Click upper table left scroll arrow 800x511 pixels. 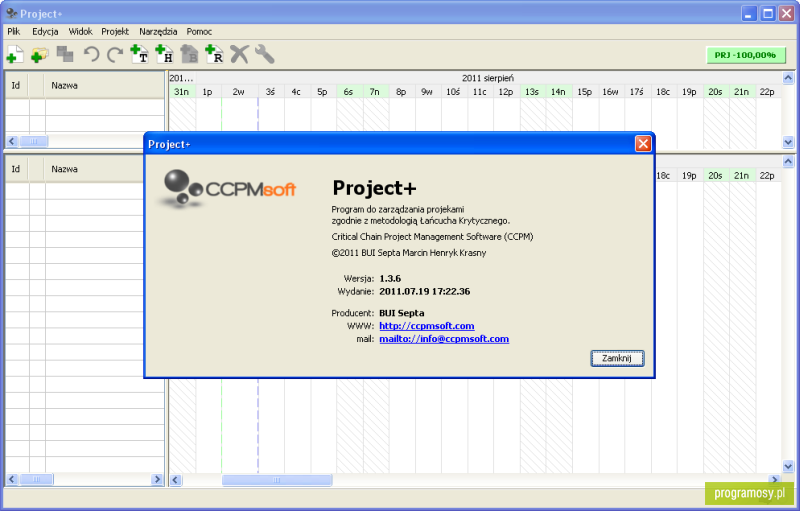pos(12,141)
